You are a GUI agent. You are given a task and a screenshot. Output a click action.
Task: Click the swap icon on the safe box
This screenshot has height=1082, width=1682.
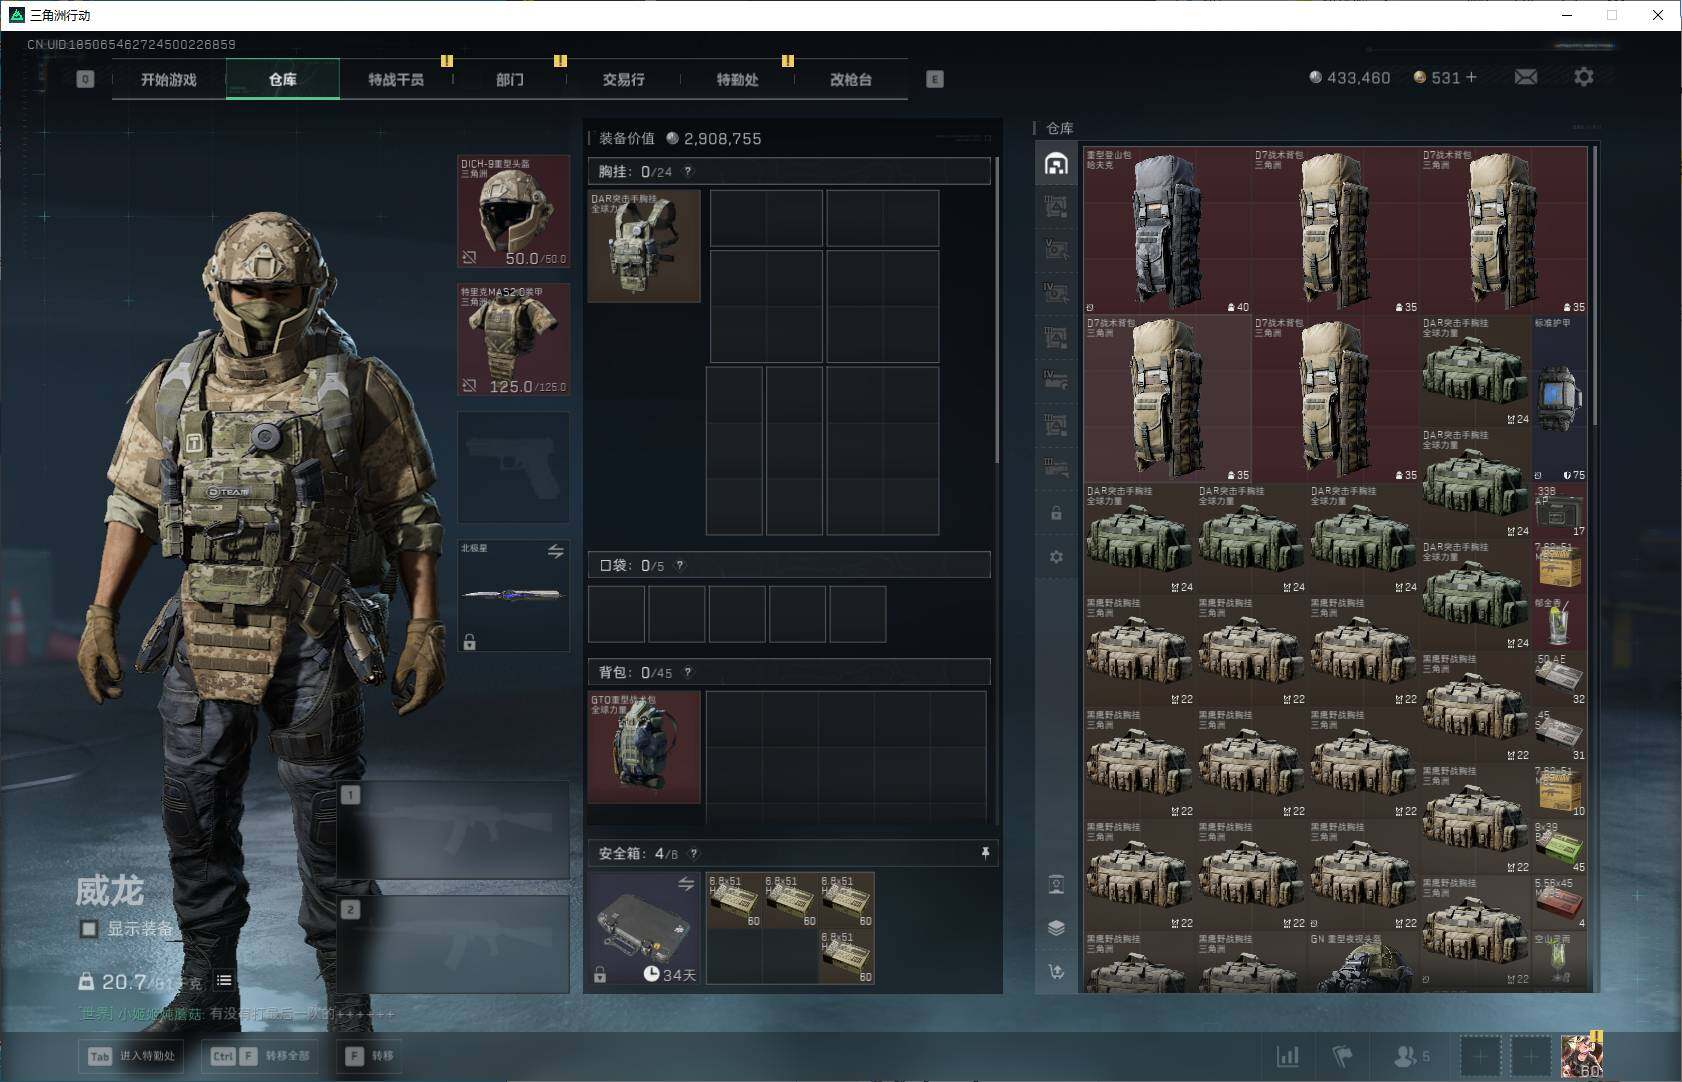tap(686, 884)
